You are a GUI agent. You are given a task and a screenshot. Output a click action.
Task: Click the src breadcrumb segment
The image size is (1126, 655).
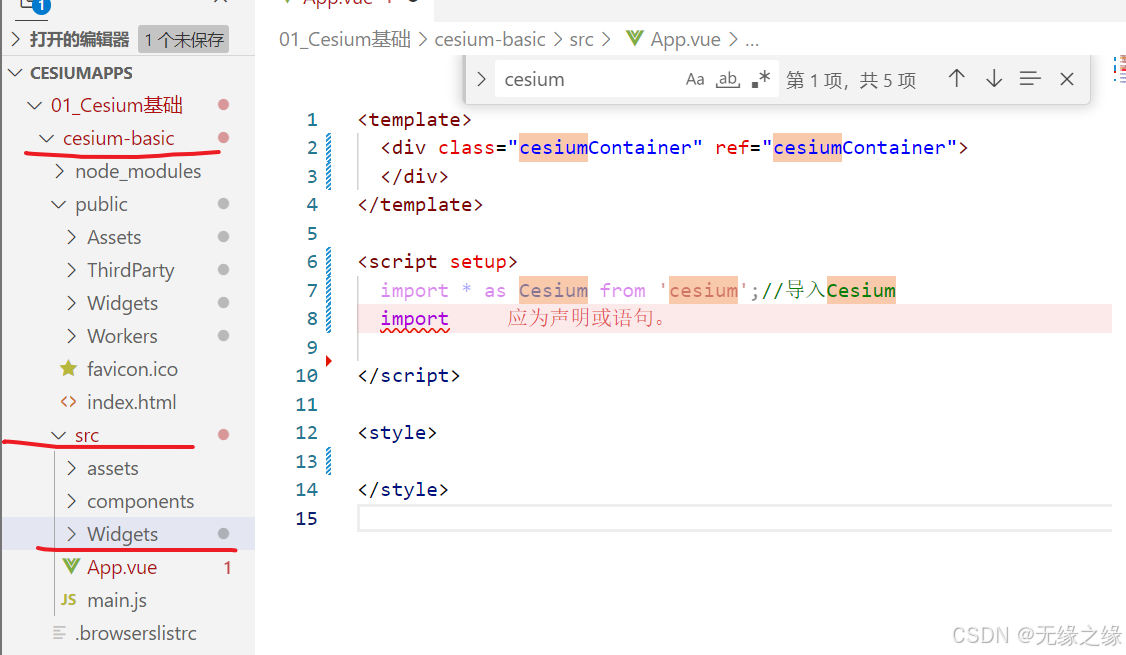[x=582, y=40]
